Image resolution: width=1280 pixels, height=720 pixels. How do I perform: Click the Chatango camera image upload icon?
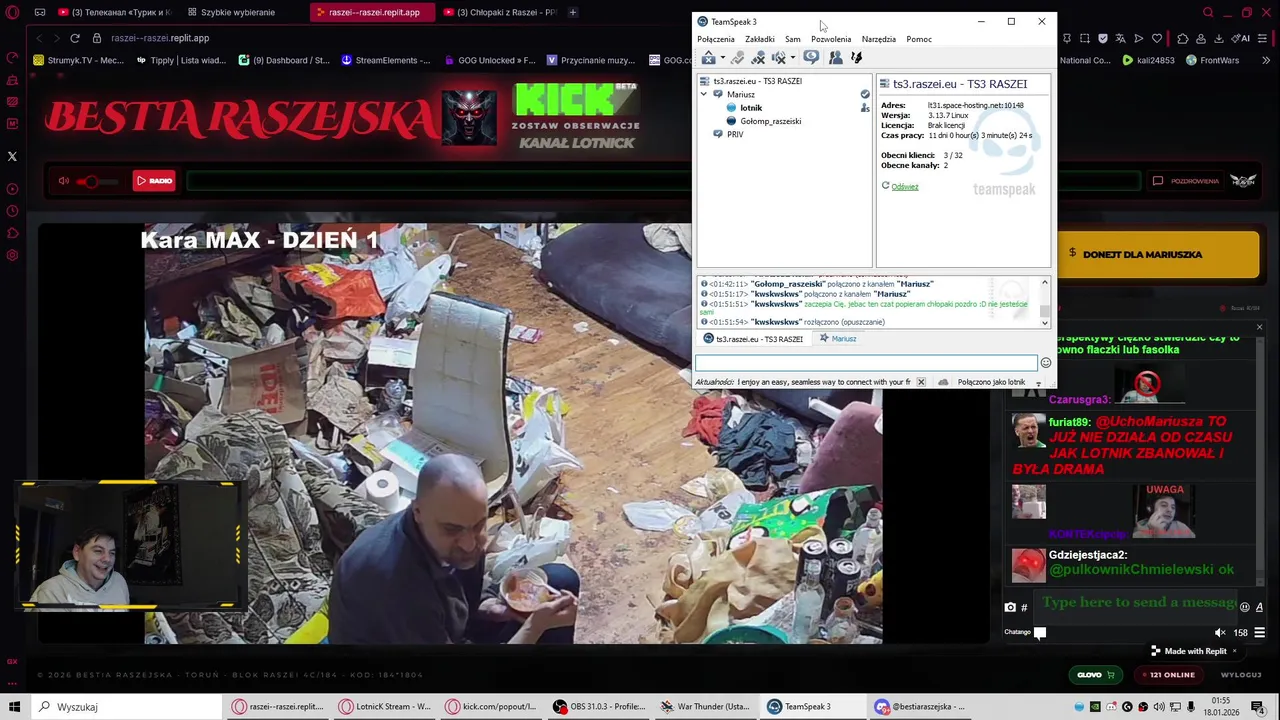pyautogui.click(x=1010, y=607)
